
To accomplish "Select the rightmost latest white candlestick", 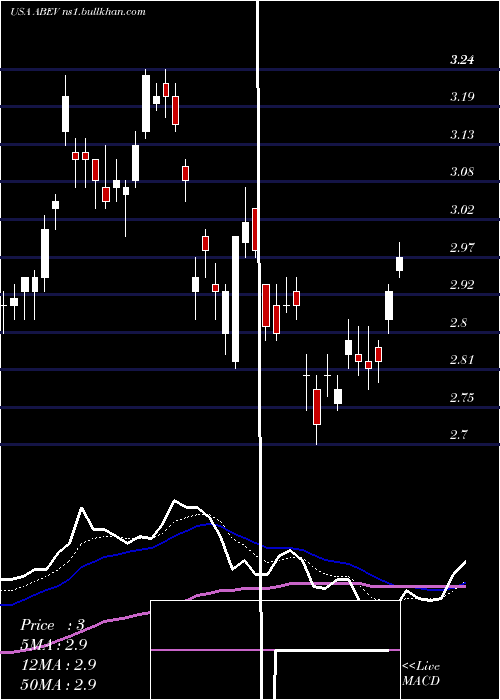I will [400, 264].
